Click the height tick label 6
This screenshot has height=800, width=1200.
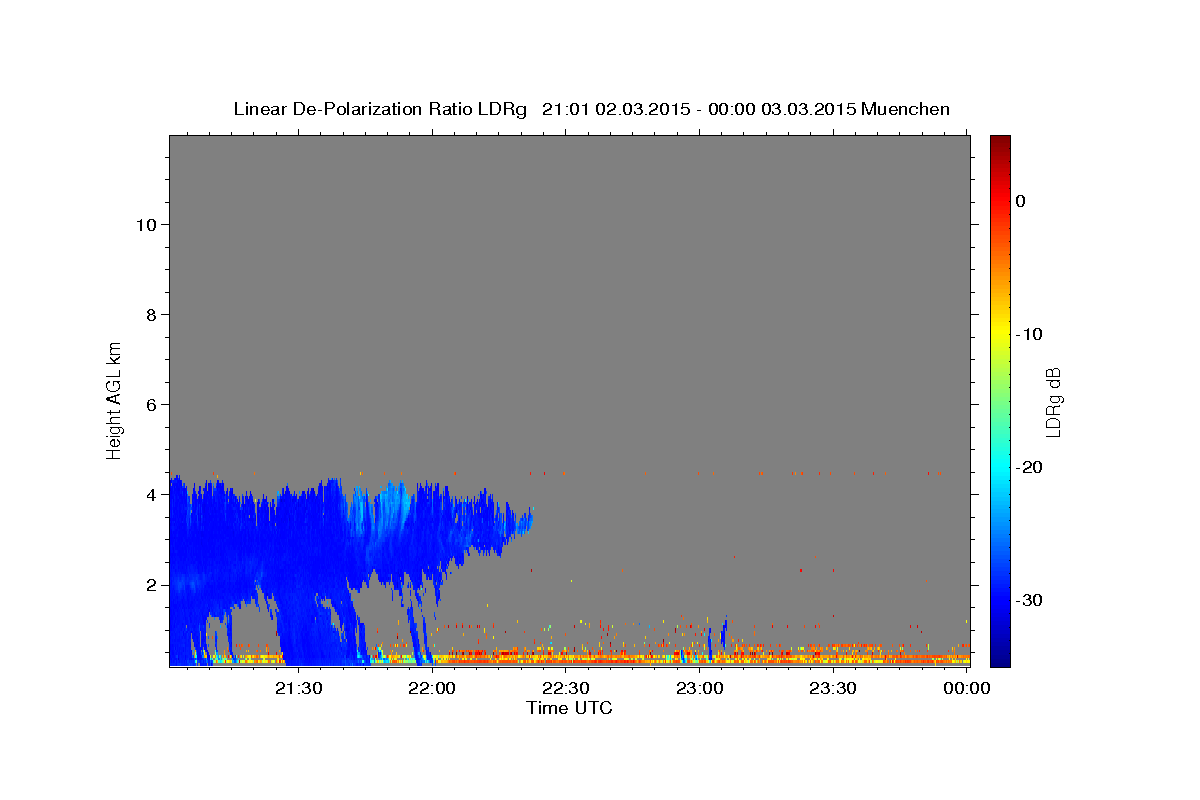coord(149,404)
